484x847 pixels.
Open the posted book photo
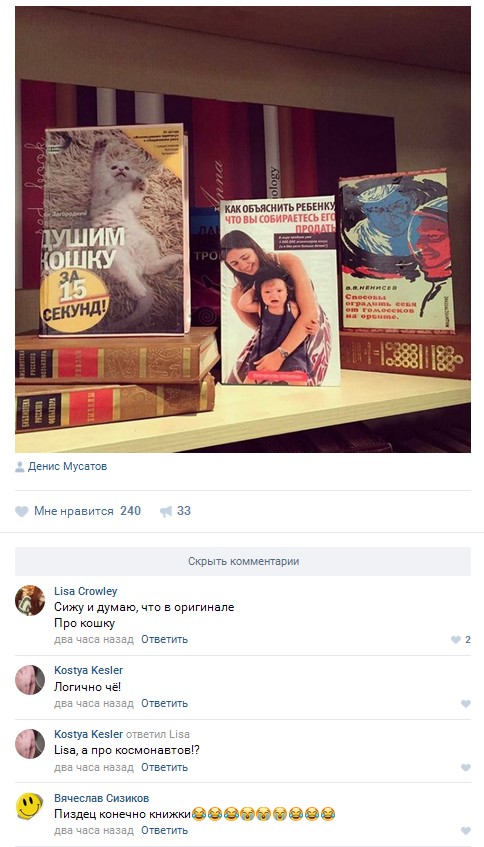[243, 229]
